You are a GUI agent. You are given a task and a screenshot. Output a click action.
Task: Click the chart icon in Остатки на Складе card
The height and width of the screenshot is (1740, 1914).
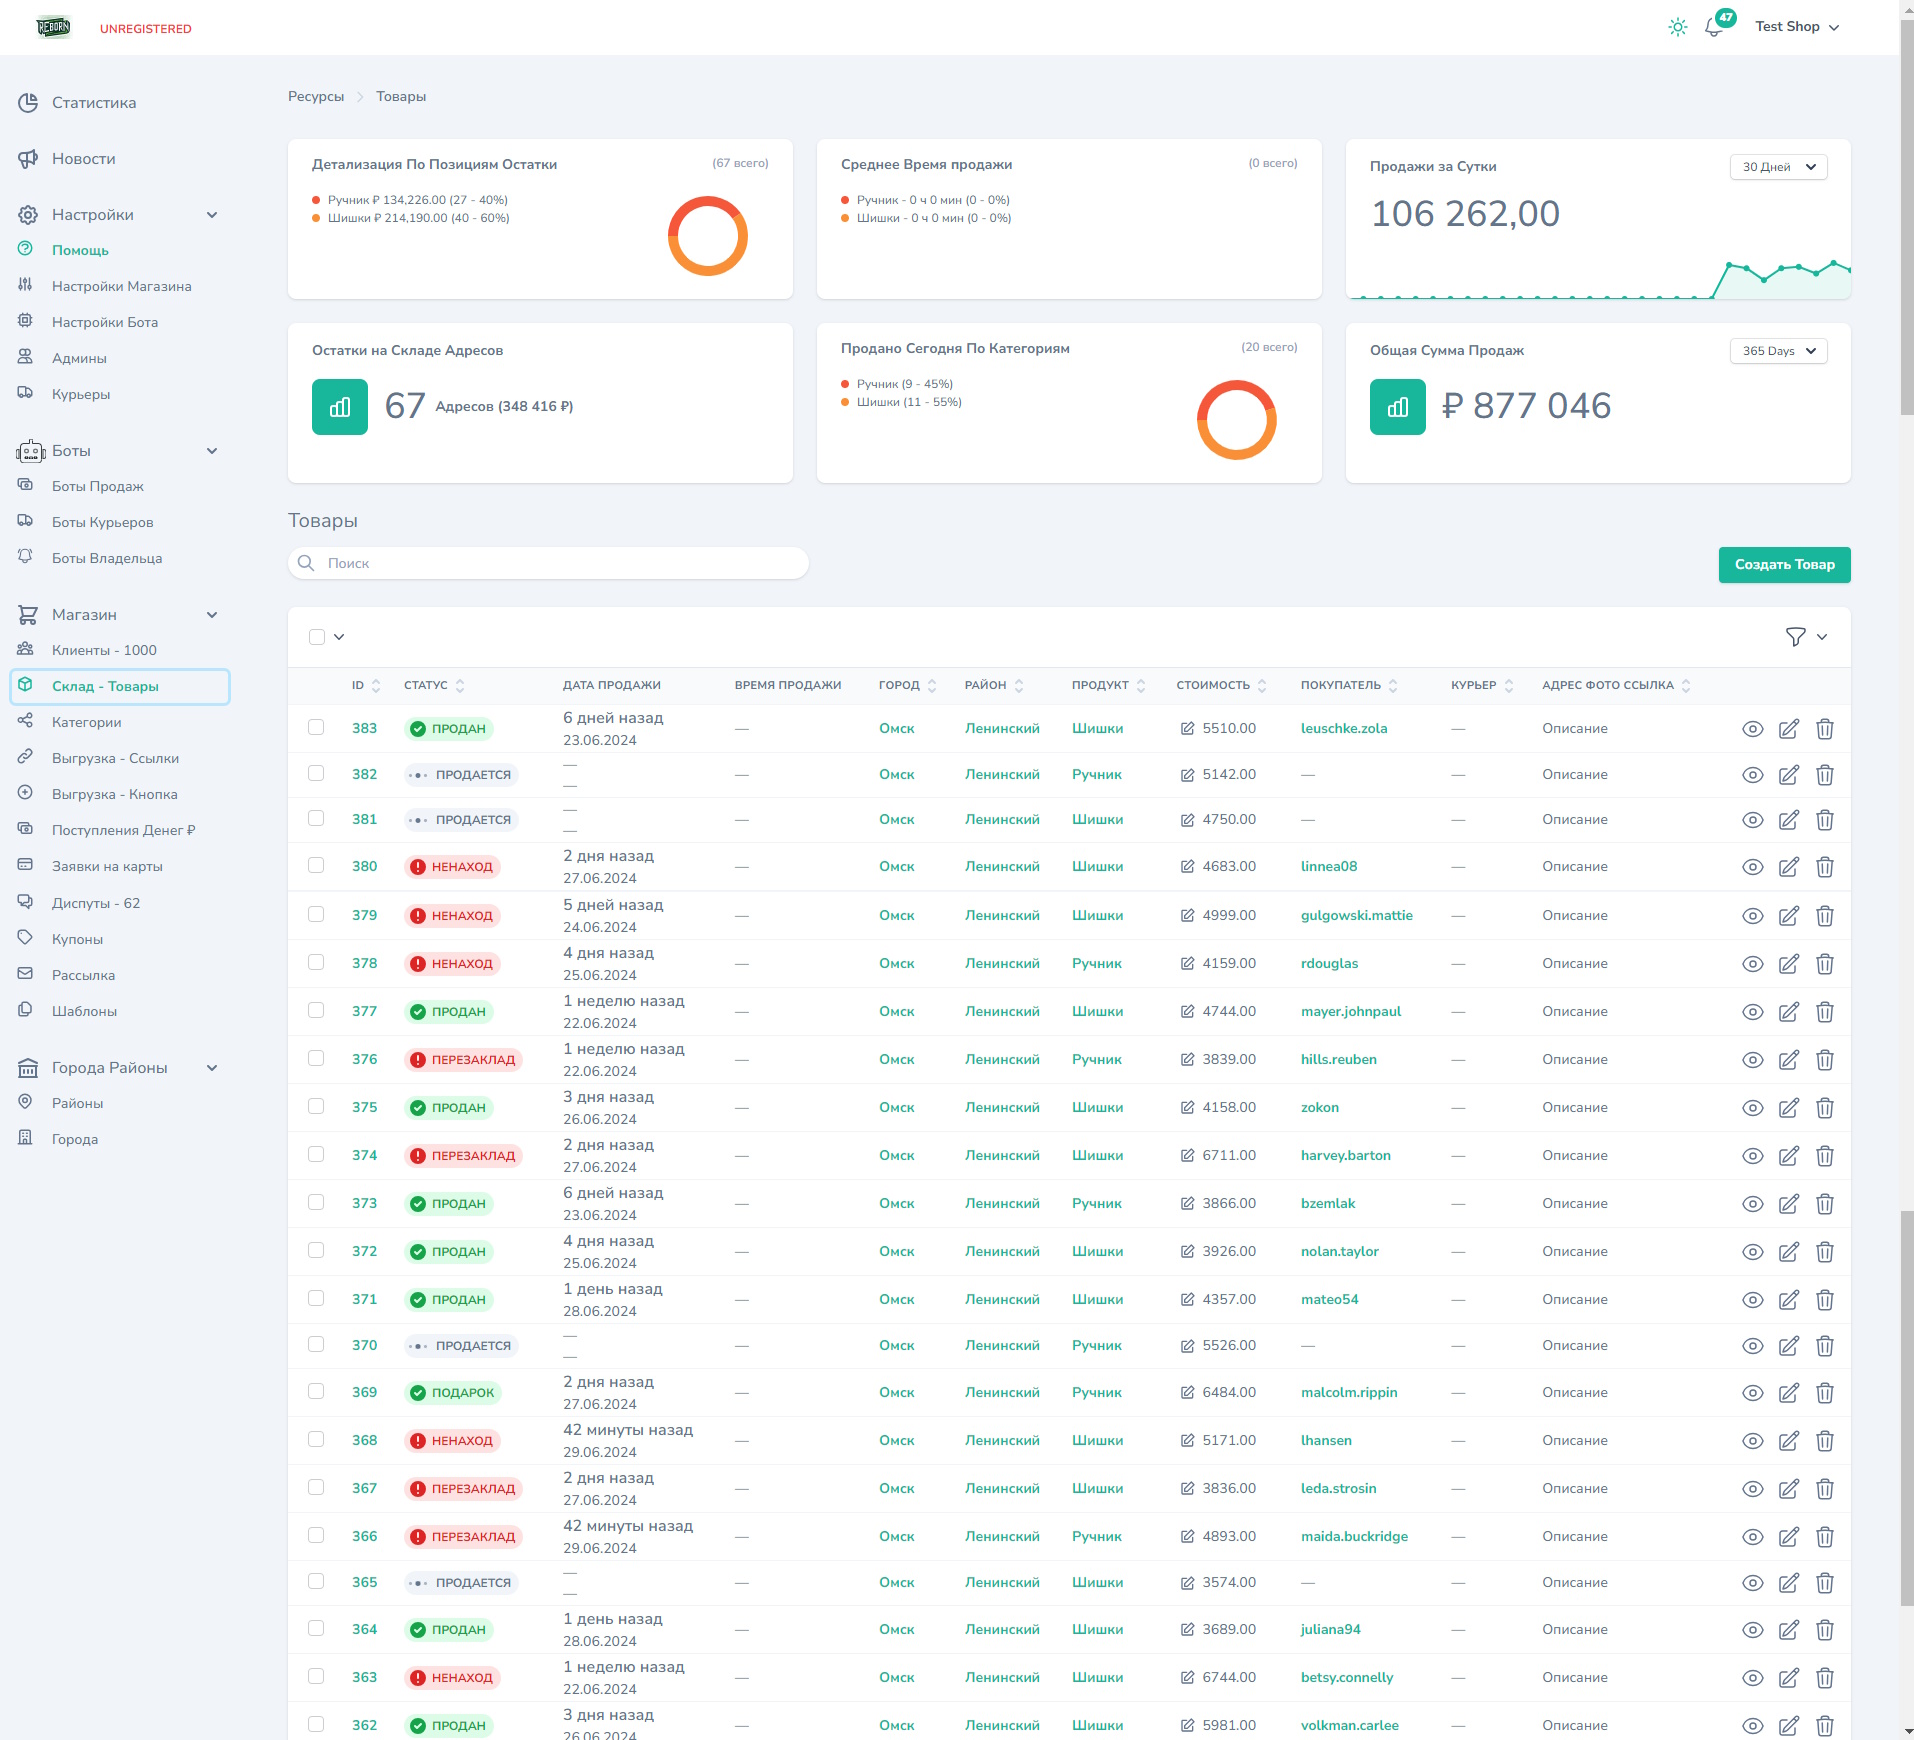(340, 407)
